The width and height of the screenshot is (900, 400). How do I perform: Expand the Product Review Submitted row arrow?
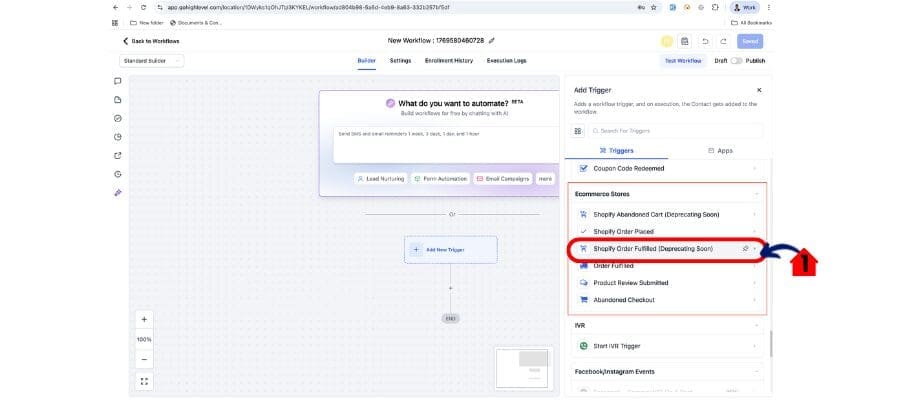[x=754, y=283]
